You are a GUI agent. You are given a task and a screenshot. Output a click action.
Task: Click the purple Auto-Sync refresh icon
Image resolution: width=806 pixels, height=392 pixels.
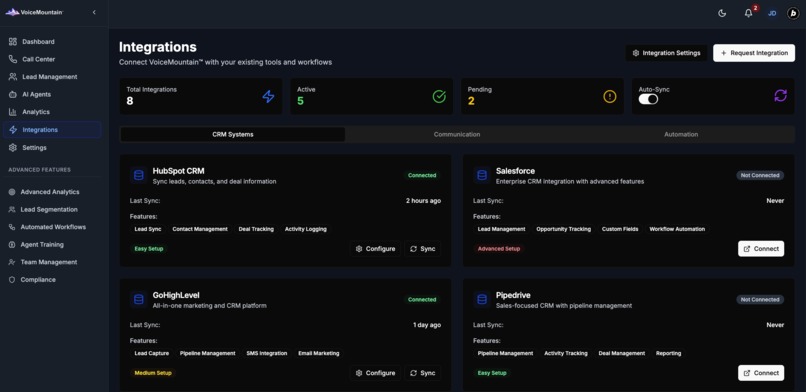[780, 96]
